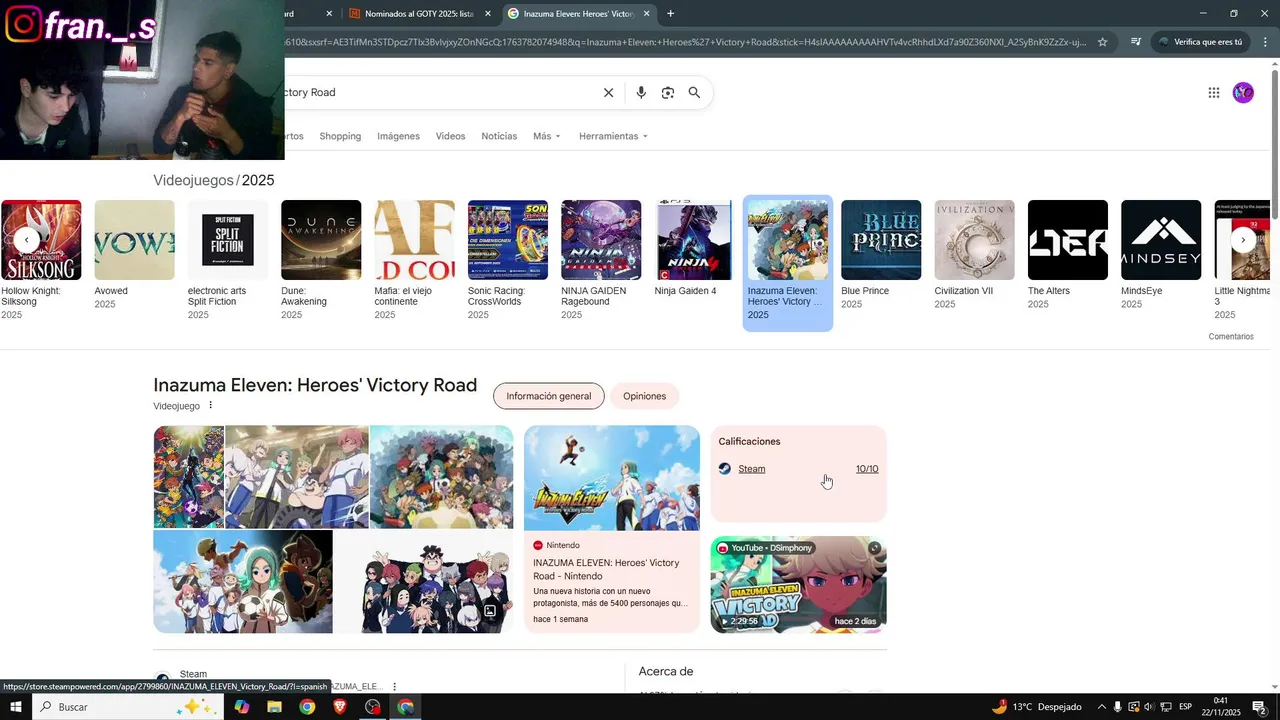Open the Nintendo Heroes' Victory Road article
Viewport: 1280px width, 720px height.
pyautogui.click(x=612, y=529)
